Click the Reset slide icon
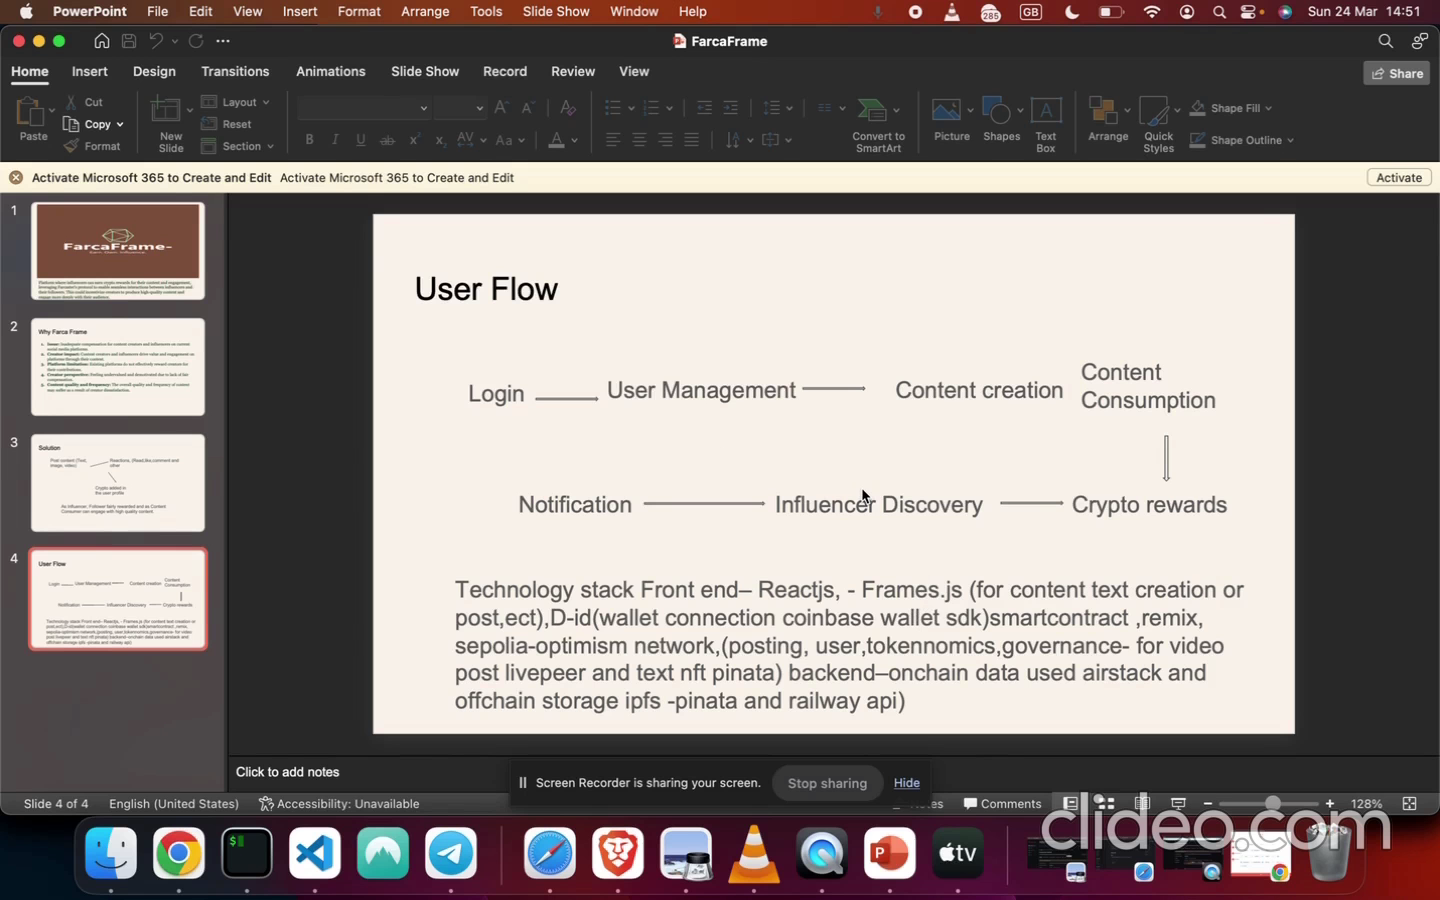 point(209,124)
